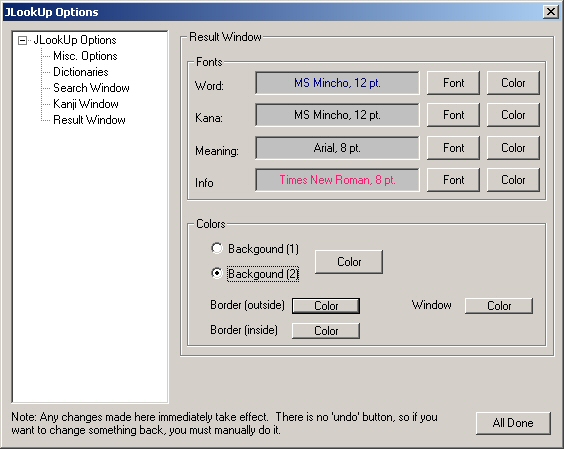
Task: Choose the Window color
Action: coord(499,306)
